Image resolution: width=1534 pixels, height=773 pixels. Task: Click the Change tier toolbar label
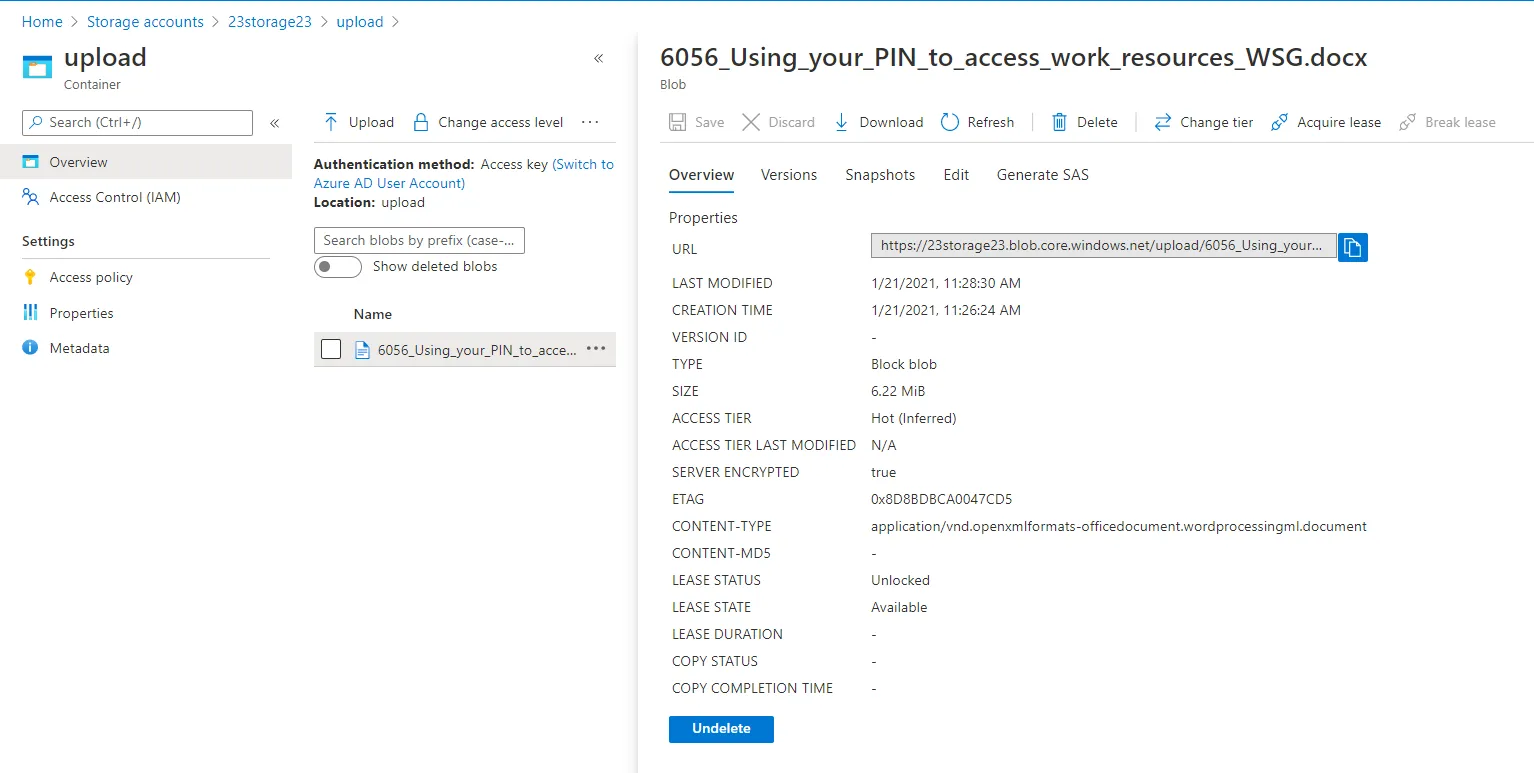pyautogui.click(x=1217, y=122)
